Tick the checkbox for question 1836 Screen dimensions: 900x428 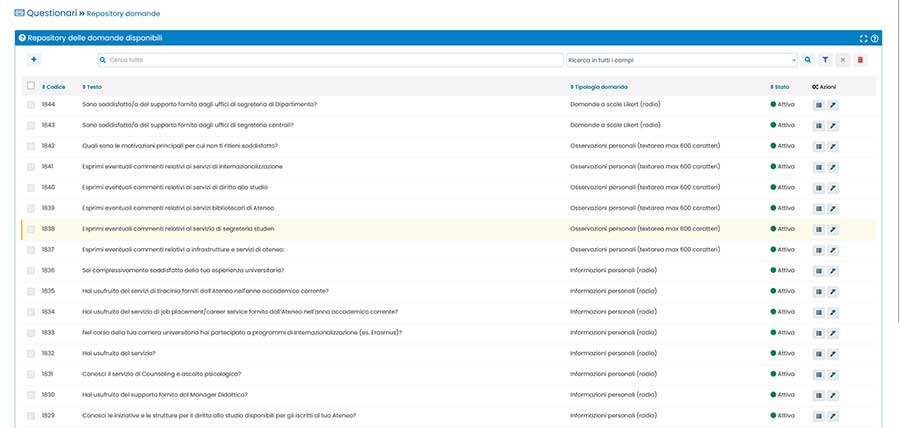tap(31, 270)
